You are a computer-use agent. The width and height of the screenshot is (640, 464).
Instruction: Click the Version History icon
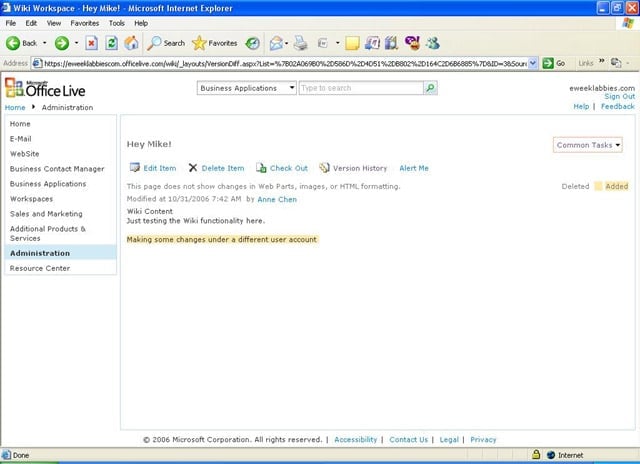(324, 168)
